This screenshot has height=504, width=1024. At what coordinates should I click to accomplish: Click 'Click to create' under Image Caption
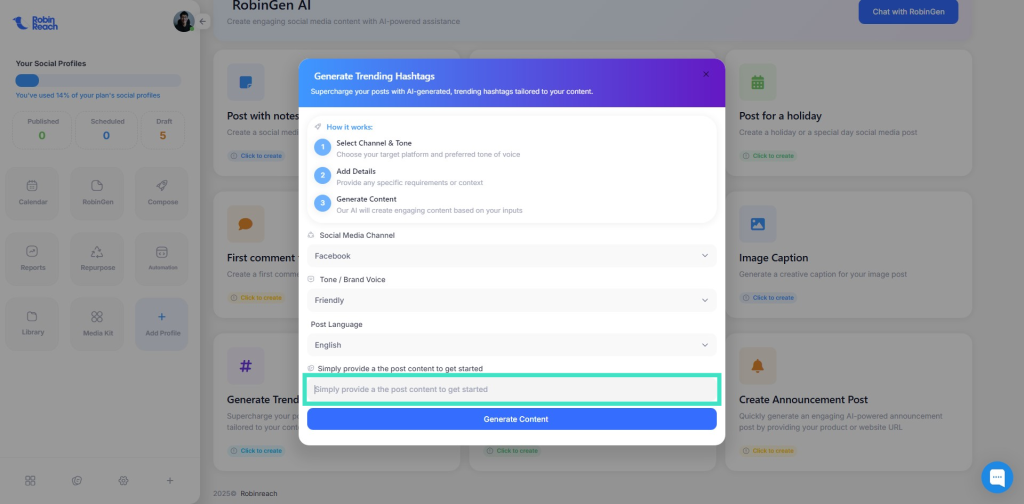pos(768,298)
